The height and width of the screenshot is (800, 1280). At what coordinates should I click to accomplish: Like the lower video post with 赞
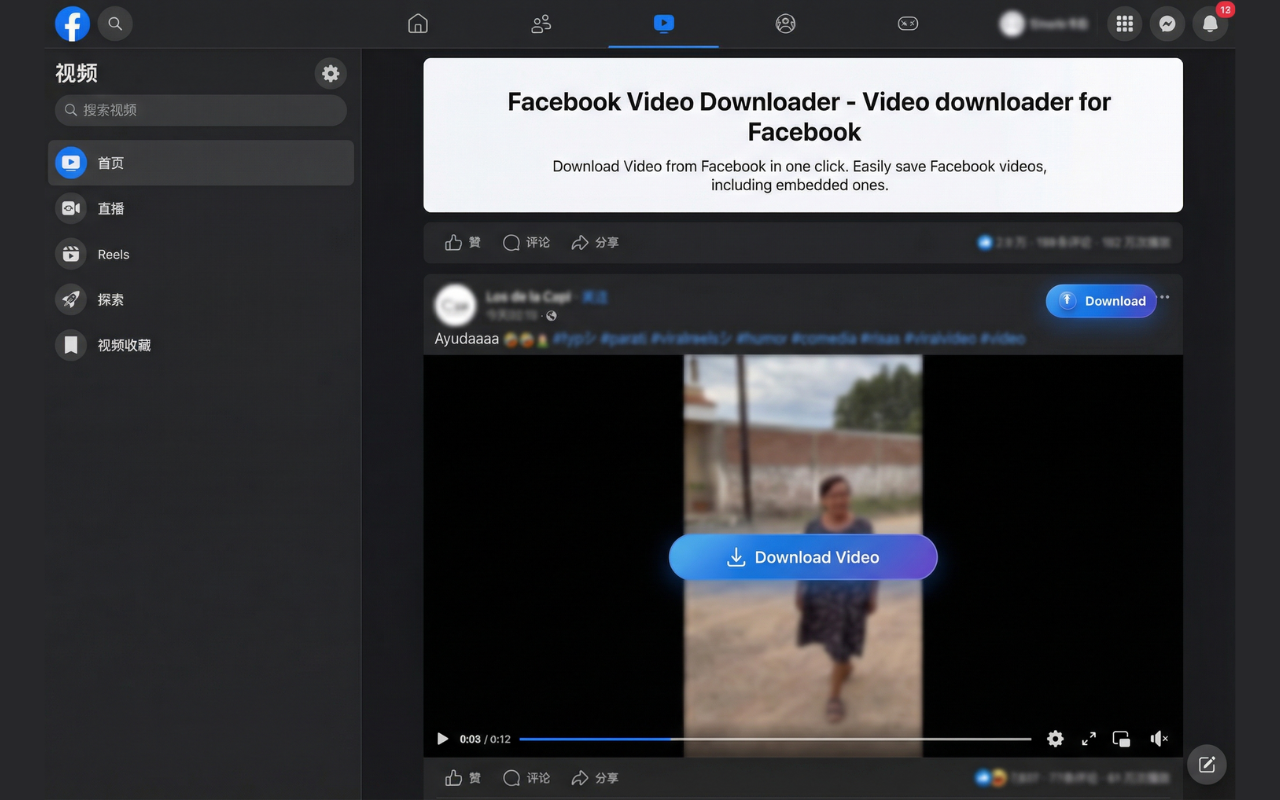(463, 778)
